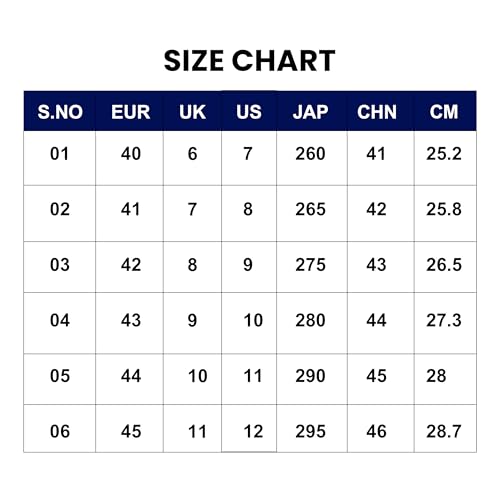Screen dimensions: 500x500
Task: Select the CM column header
Action: [444, 112]
